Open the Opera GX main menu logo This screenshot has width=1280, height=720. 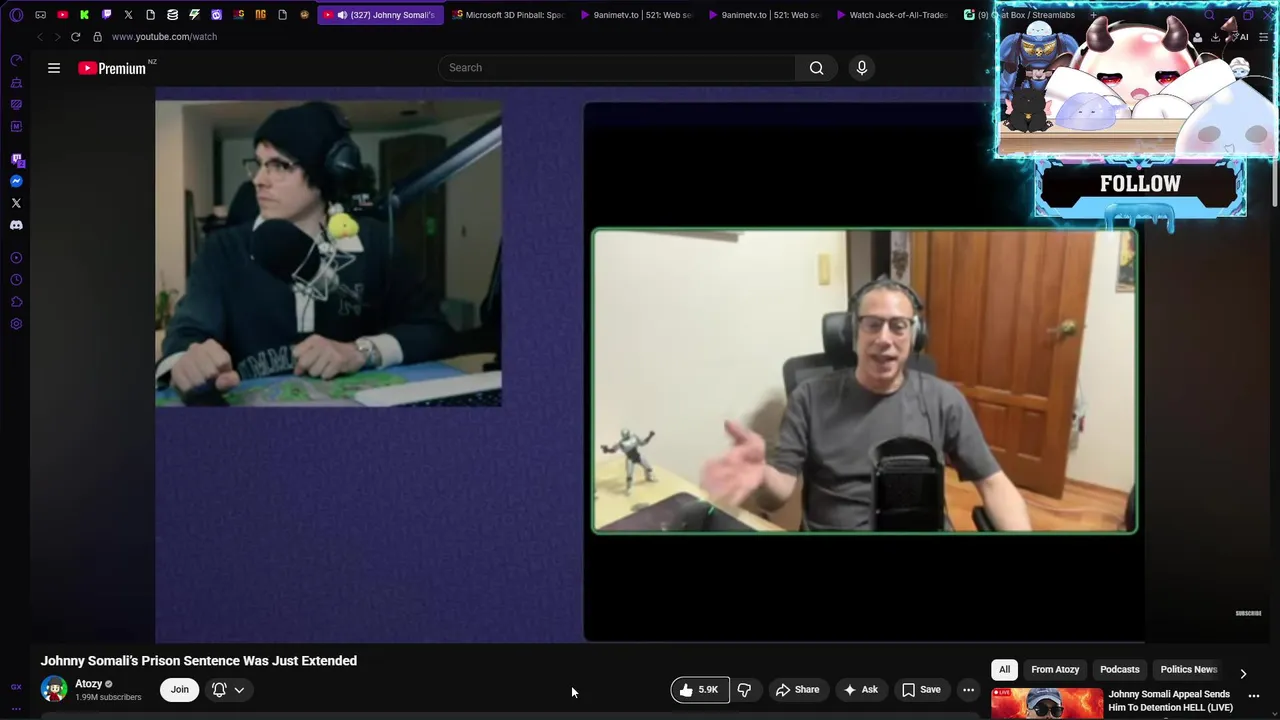(16, 15)
